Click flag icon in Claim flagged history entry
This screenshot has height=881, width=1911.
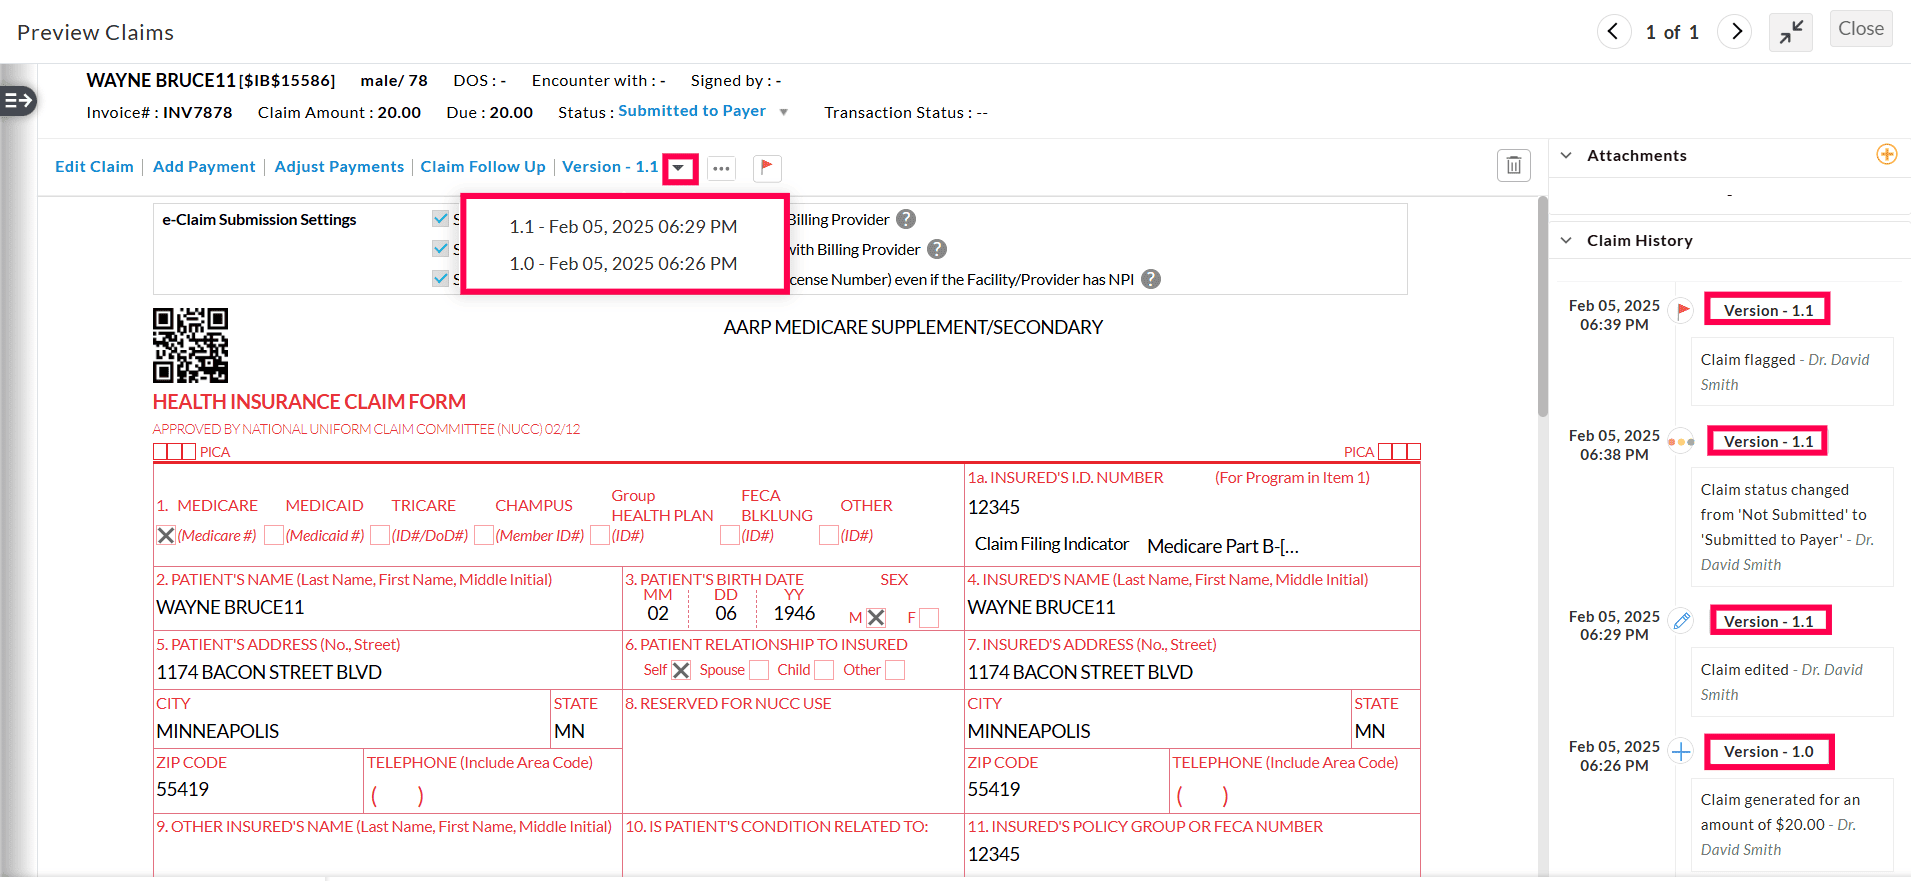tap(1683, 310)
